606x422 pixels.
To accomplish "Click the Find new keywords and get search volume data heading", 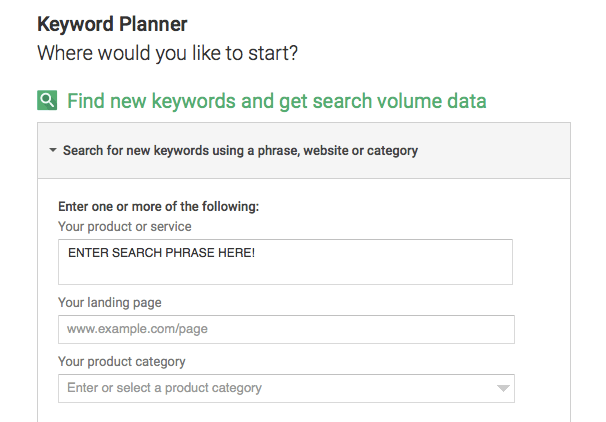I will [277, 101].
